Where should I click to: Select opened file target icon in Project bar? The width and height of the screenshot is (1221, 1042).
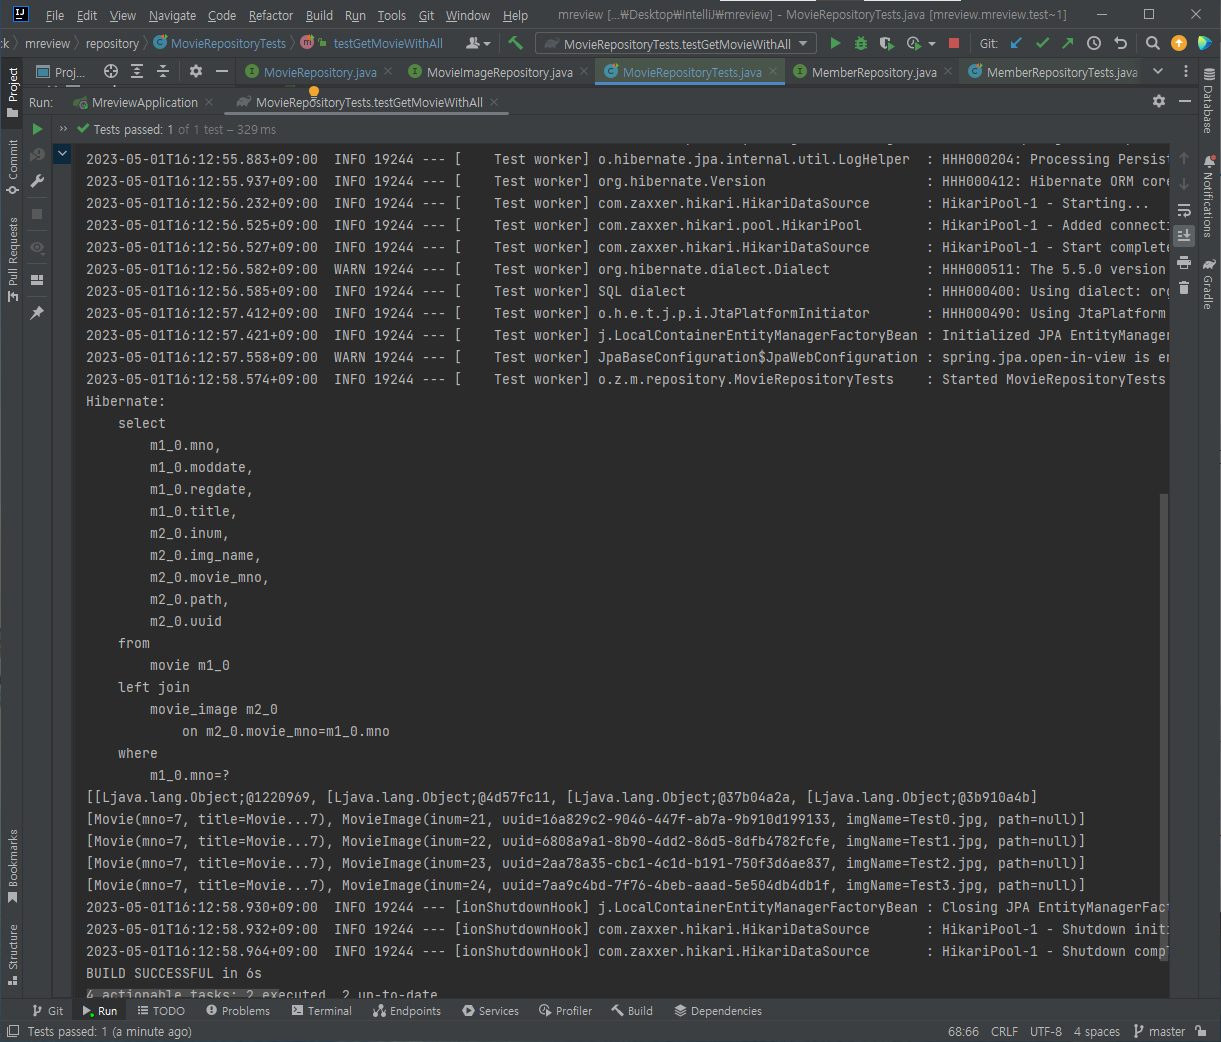point(111,71)
